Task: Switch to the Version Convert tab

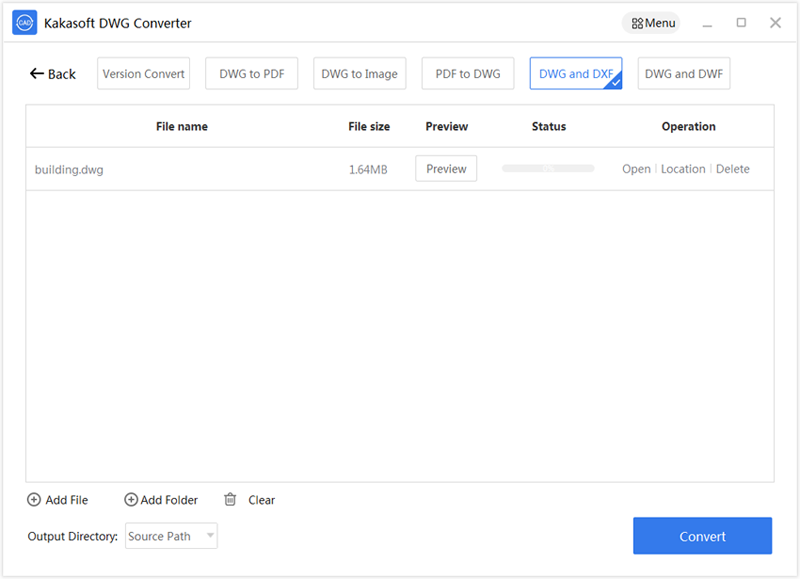Action: click(x=143, y=73)
